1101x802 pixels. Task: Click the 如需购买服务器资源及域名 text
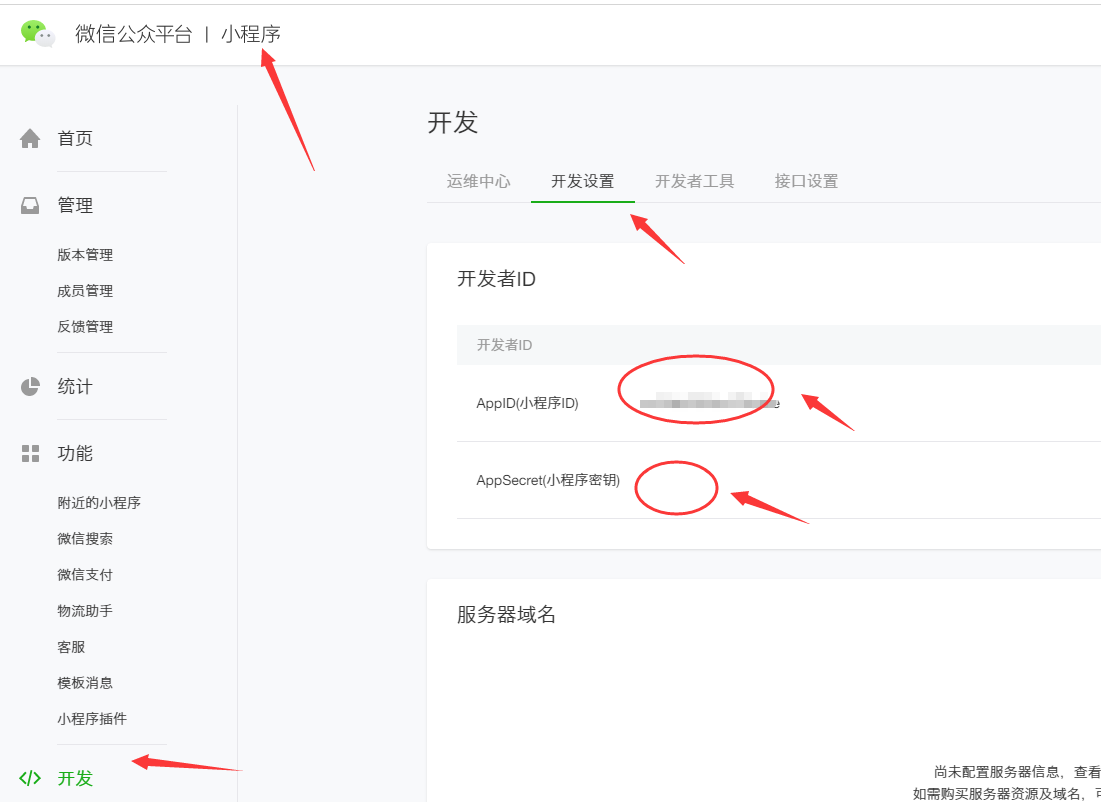click(x=997, y=794)
